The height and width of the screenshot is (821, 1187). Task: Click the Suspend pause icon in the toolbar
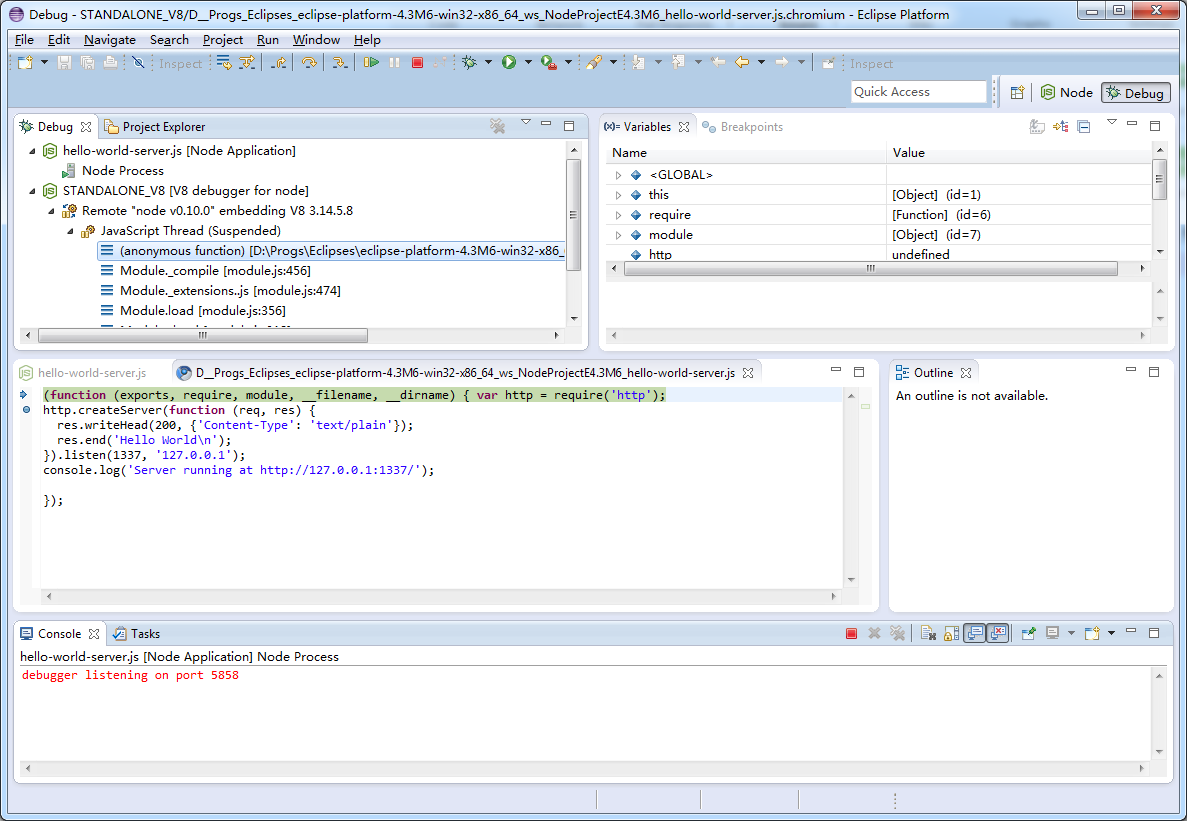point(395,62)
